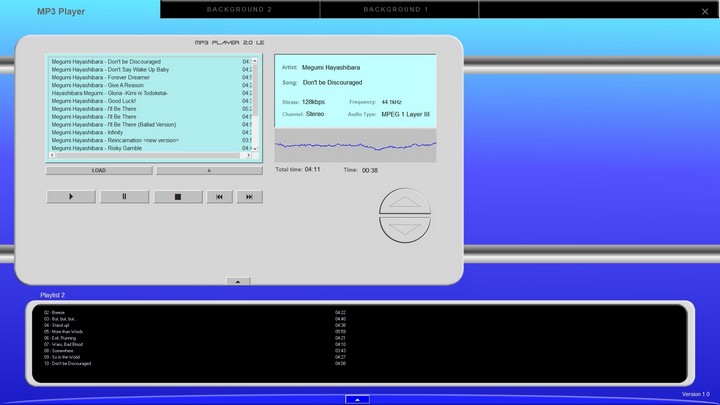Click the A button beside LOAD
This screenshot has width=720, height=405.
click(x=208, y=170)
